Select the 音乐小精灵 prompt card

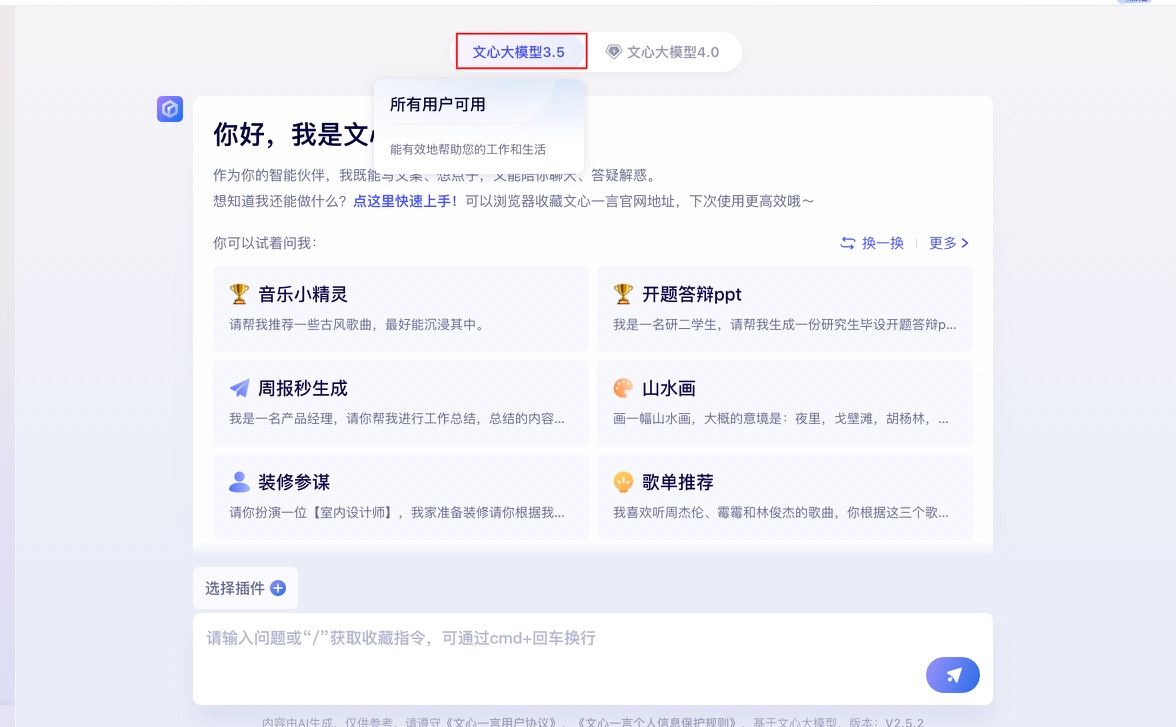pyautogui.click(x=400, y=308)
